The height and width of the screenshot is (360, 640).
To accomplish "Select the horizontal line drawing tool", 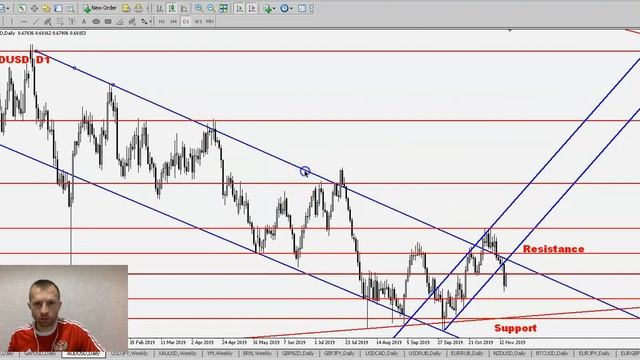I will point(24,21).
